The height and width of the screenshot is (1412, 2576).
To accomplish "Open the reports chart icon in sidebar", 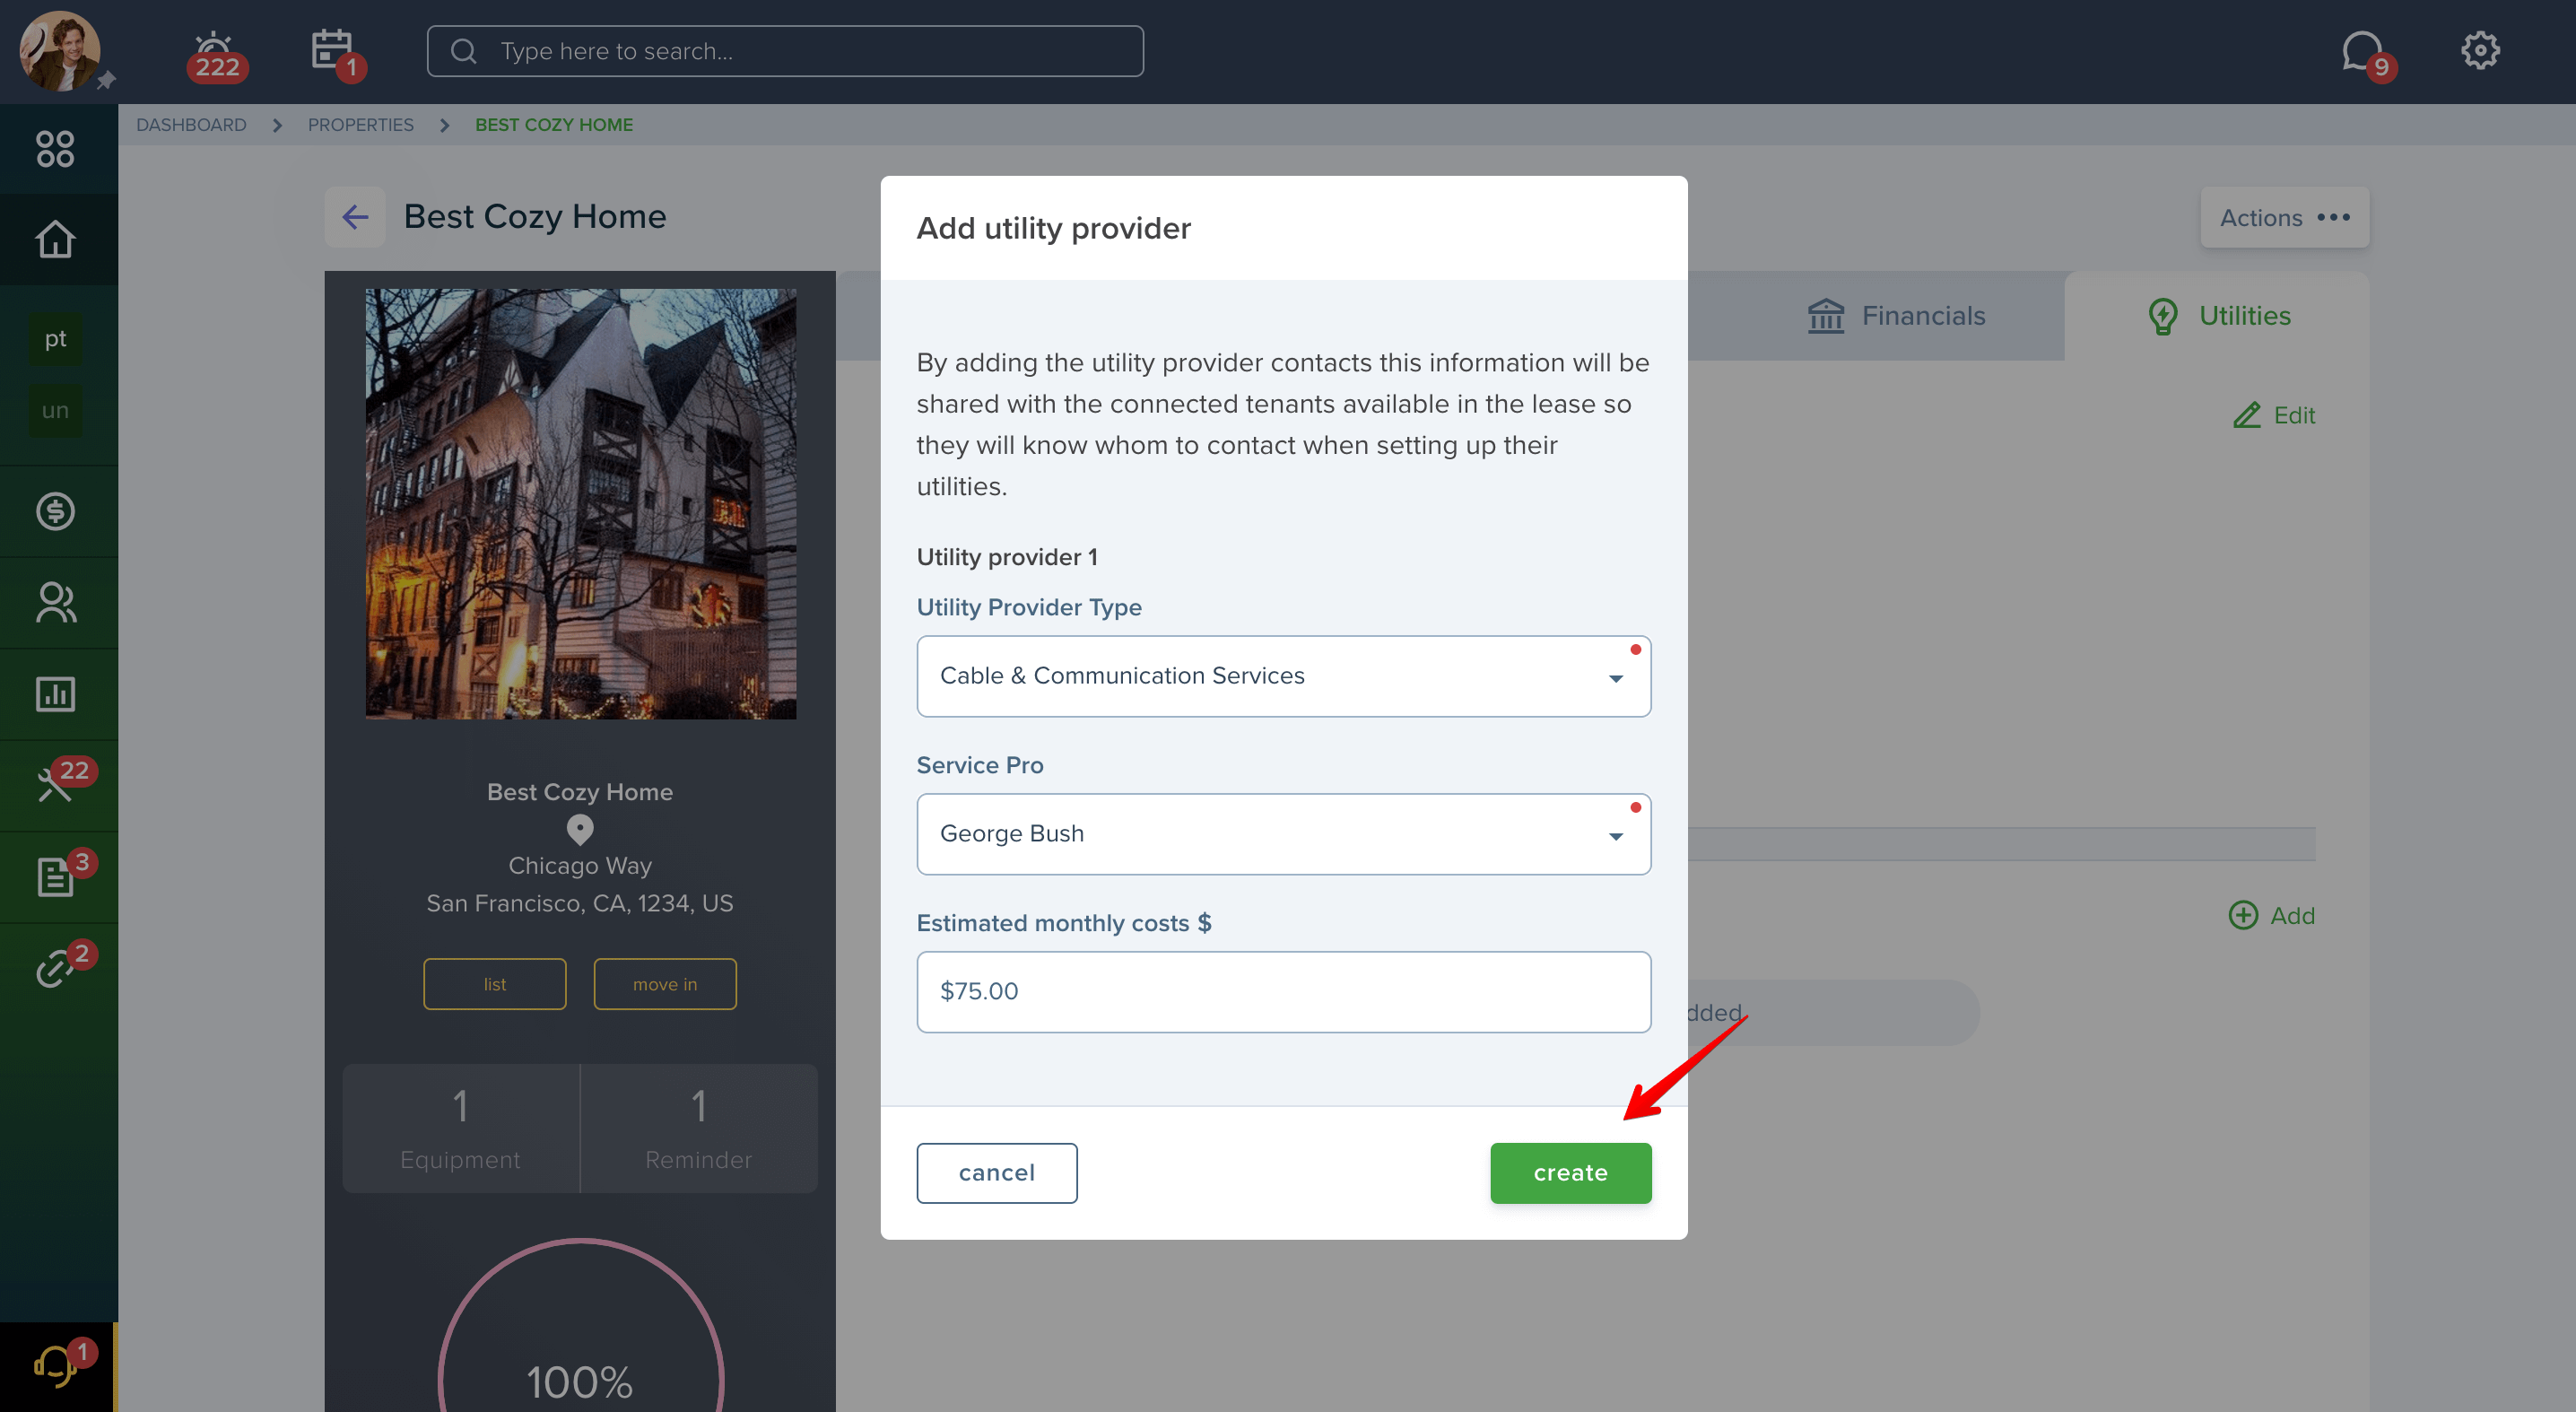I will click(x=55, y=694).
